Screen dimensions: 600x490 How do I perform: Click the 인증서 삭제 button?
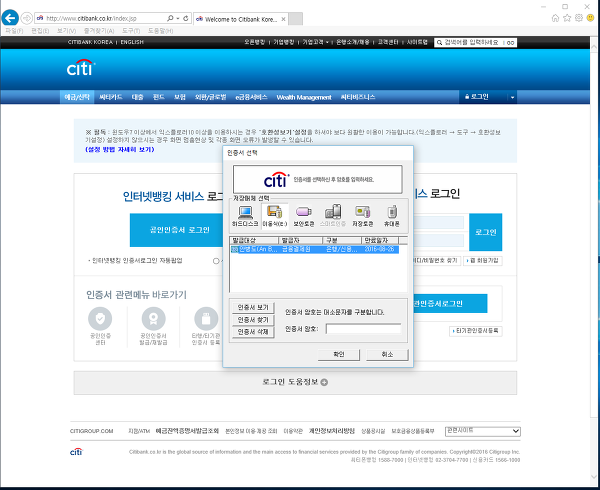(253, 332)
